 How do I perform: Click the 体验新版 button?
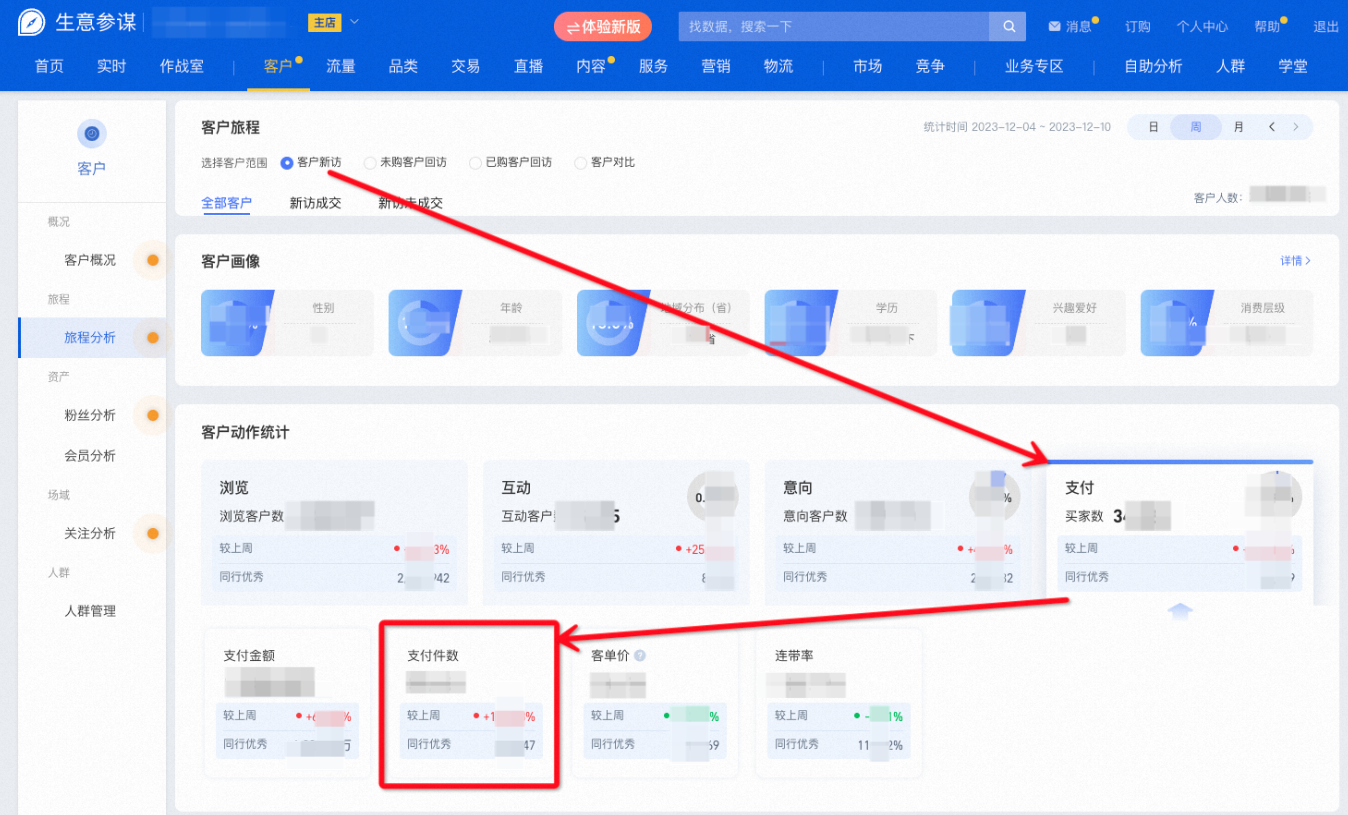coord(603,27)
